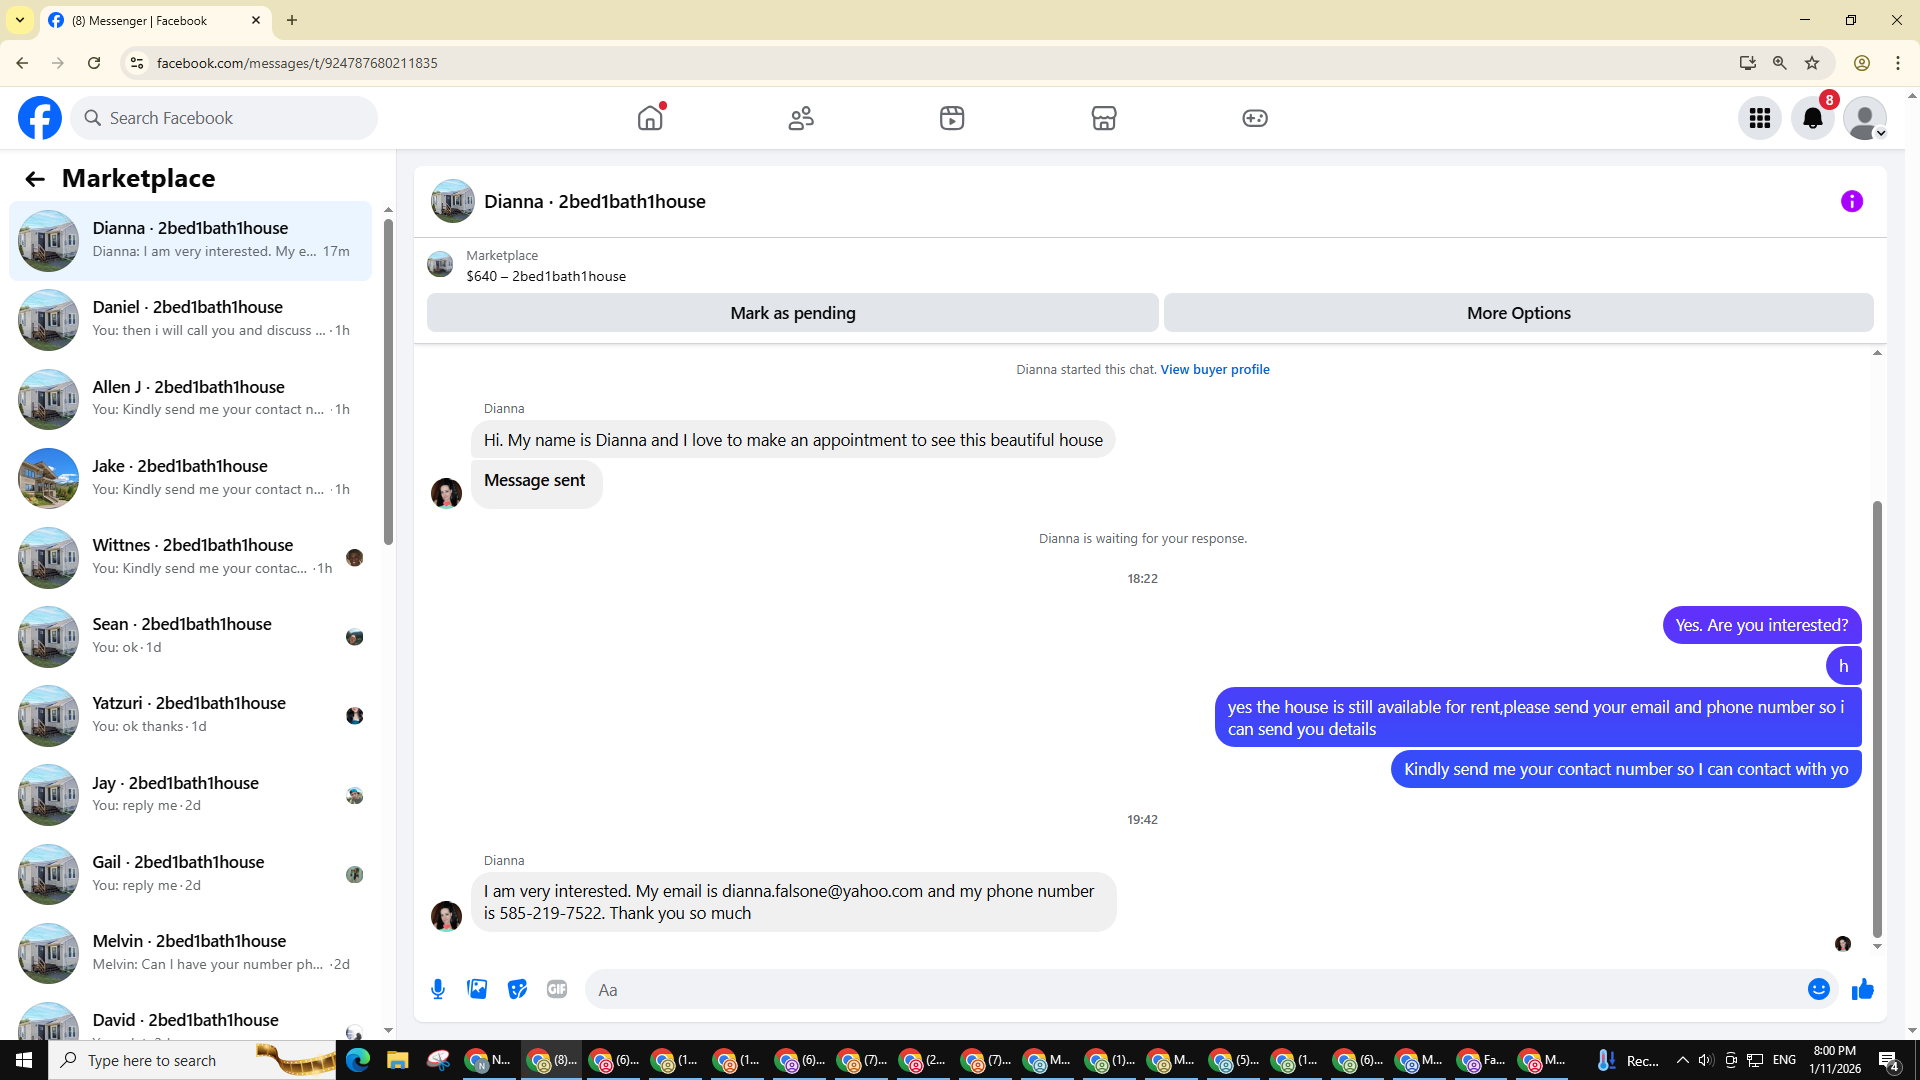This screenshot has height=1080, width=1920.
Task: Send a thumbs-up like
Action: [1863, 990]
